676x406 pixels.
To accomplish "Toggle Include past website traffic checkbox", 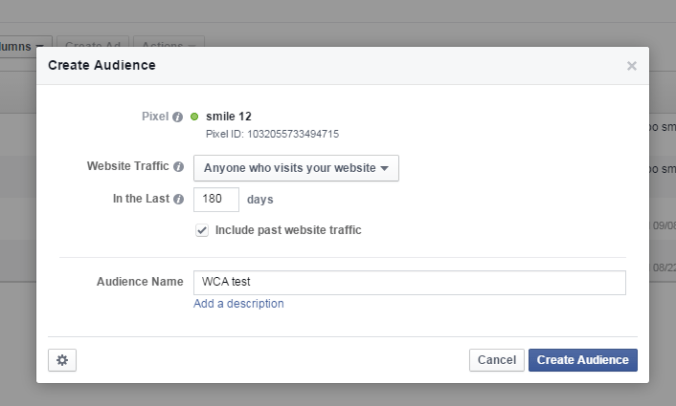I will tap(203, 230).
